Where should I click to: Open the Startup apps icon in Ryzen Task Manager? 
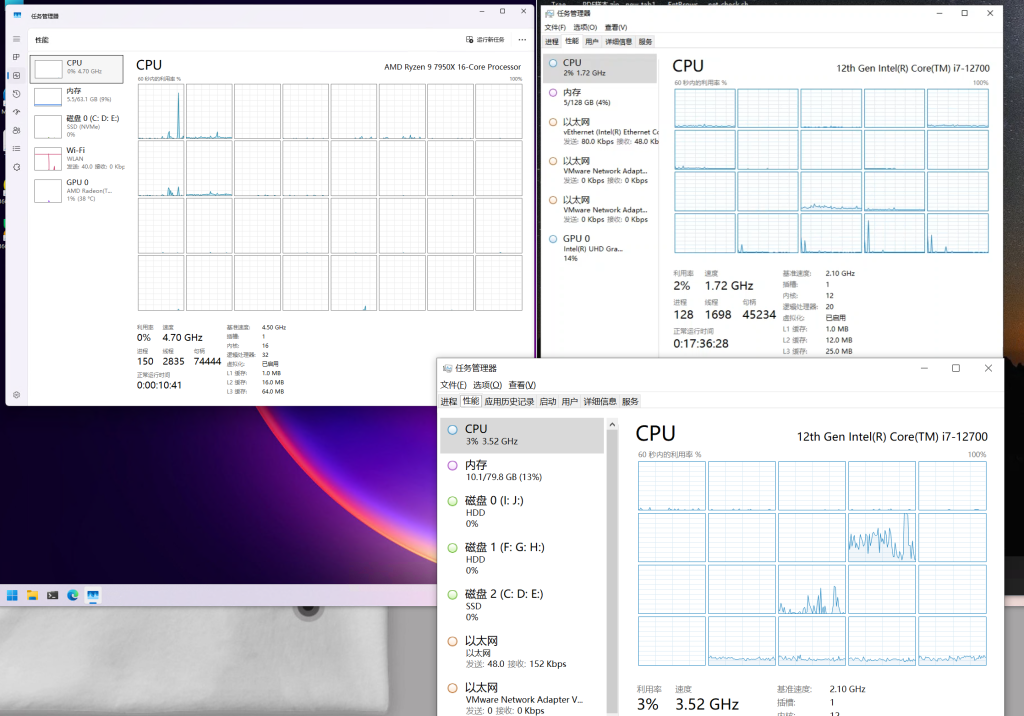[x=16, y=112]
